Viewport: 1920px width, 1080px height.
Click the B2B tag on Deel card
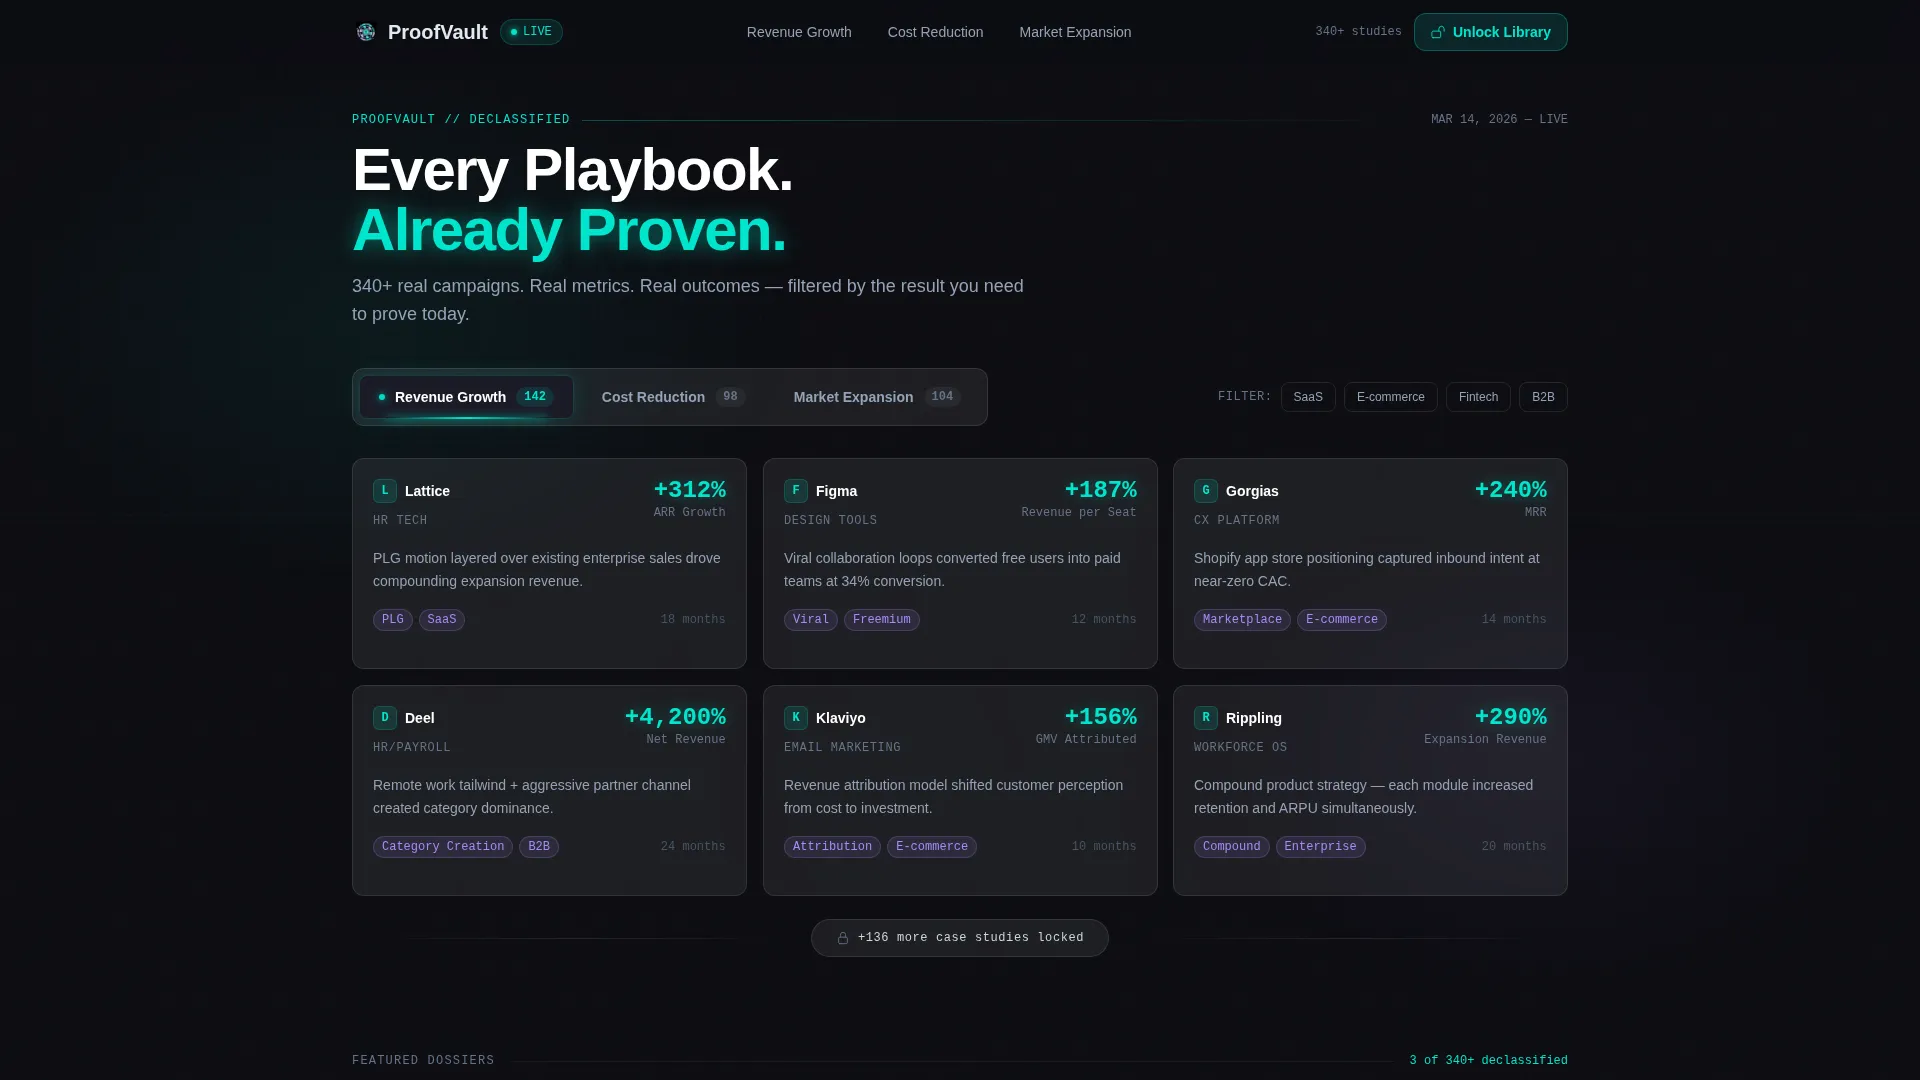click(x=539, y=847)
